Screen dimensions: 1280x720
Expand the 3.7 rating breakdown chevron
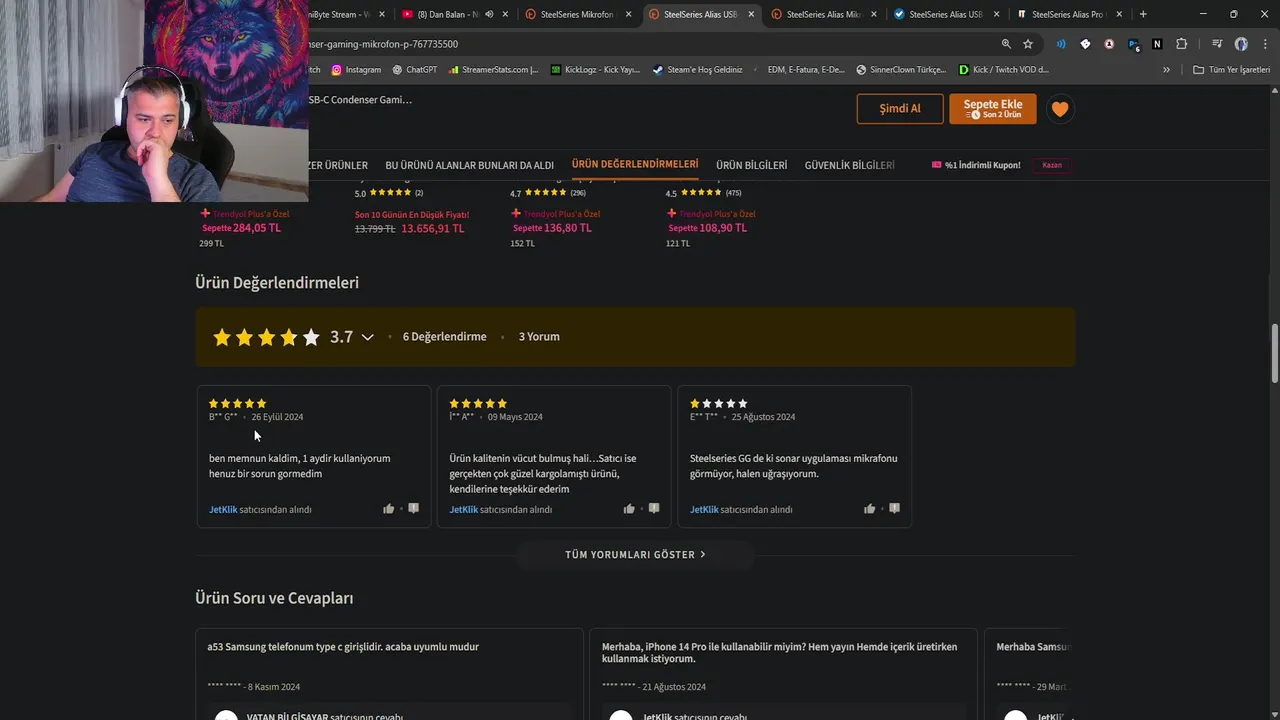(x=367, y=337)
